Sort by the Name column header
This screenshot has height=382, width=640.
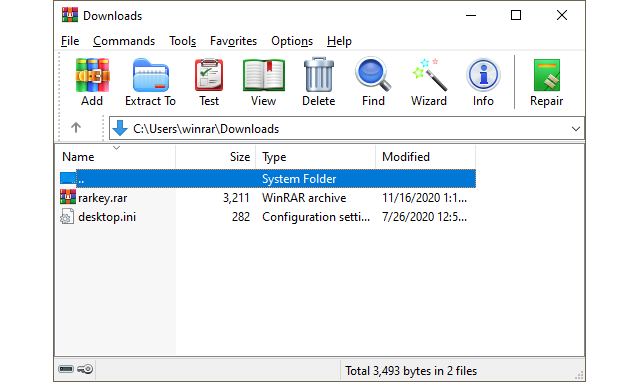115,157
